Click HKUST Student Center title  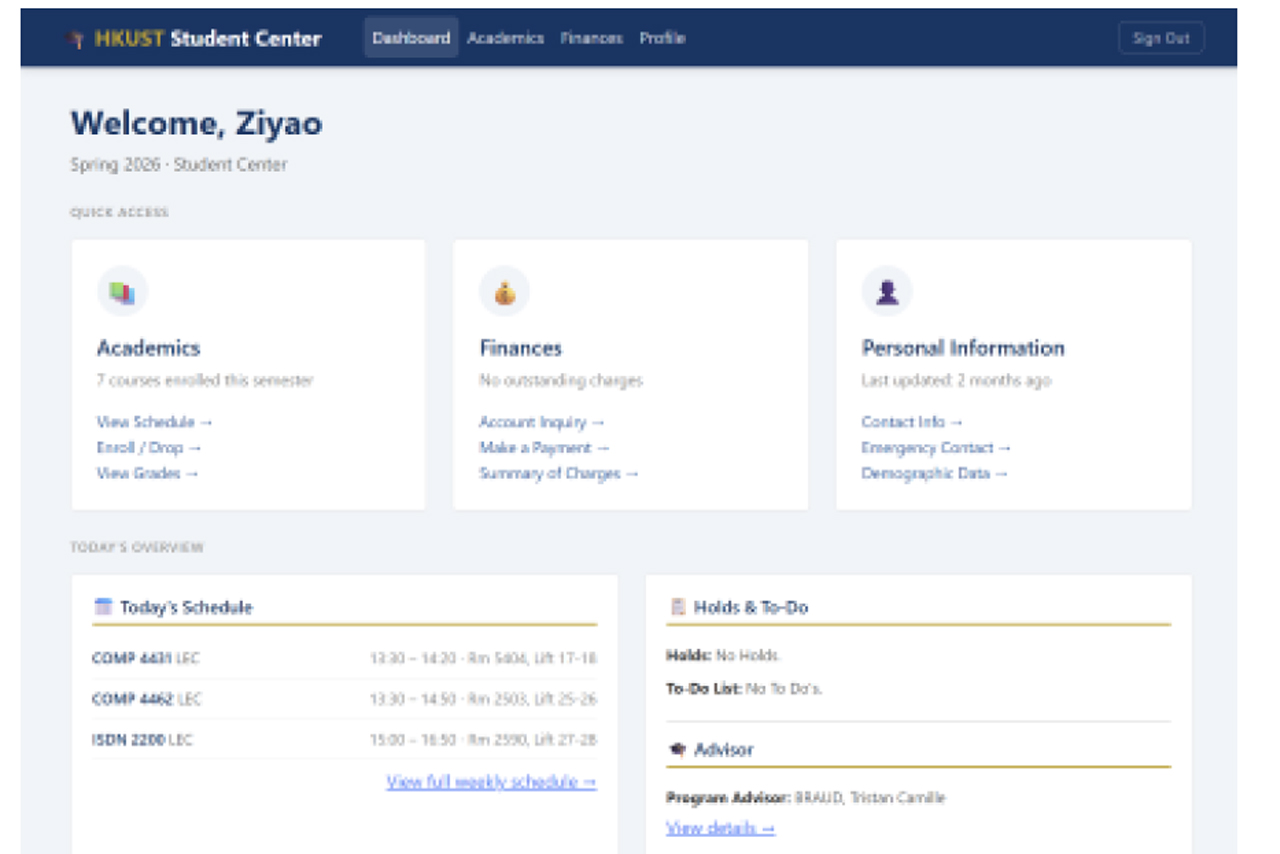point(208,39)
